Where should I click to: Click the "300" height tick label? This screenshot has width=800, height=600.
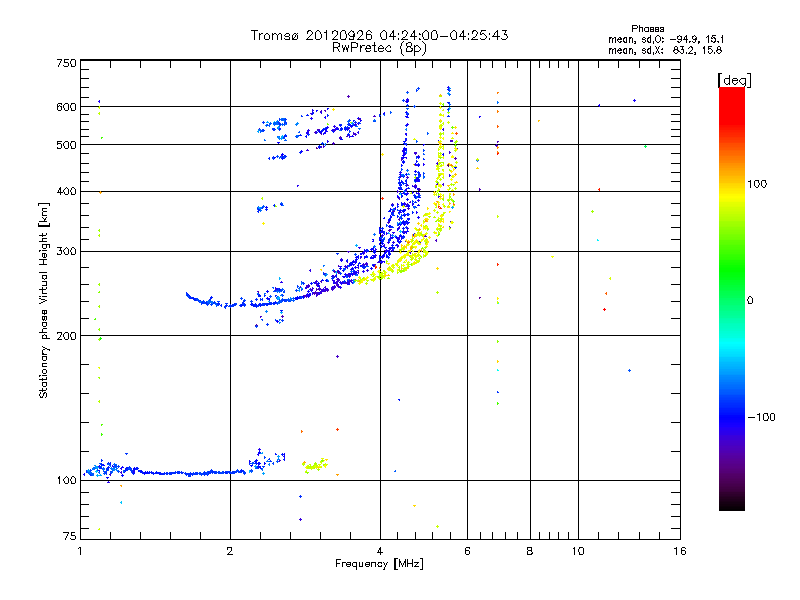point(66,252)
